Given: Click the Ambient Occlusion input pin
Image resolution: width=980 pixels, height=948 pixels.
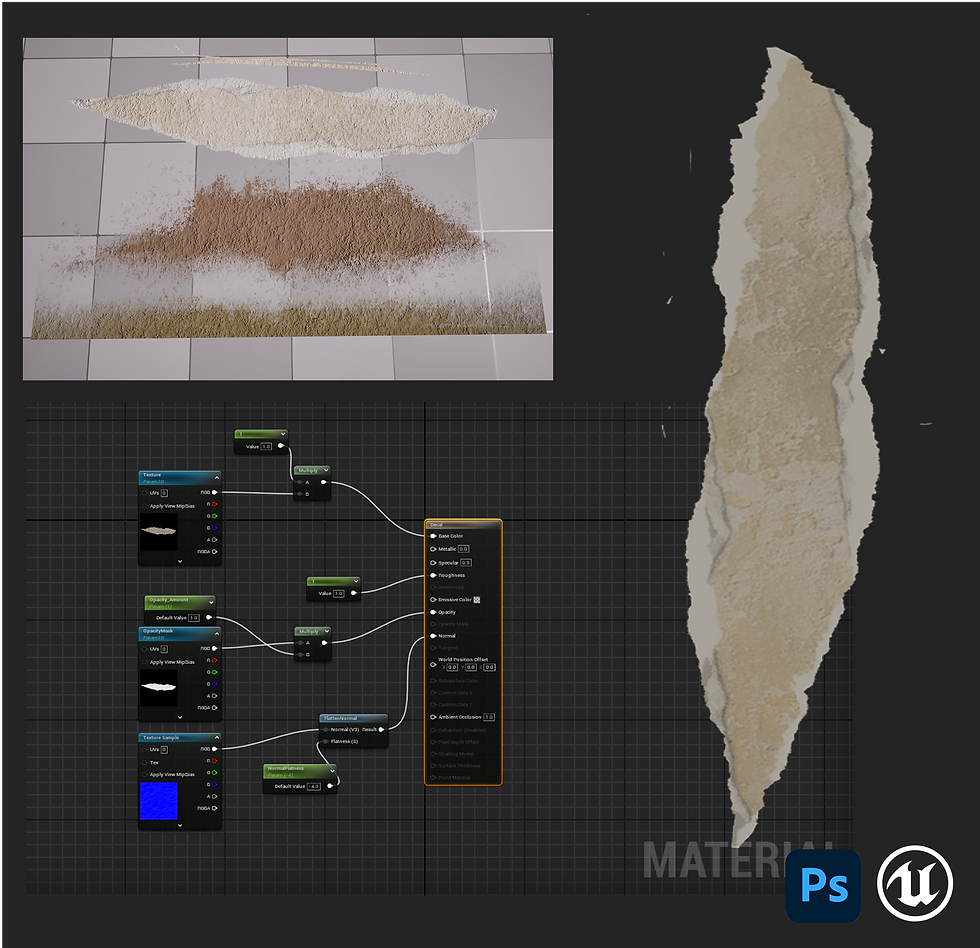Looking at the screenshot, I should coord(433,717).
